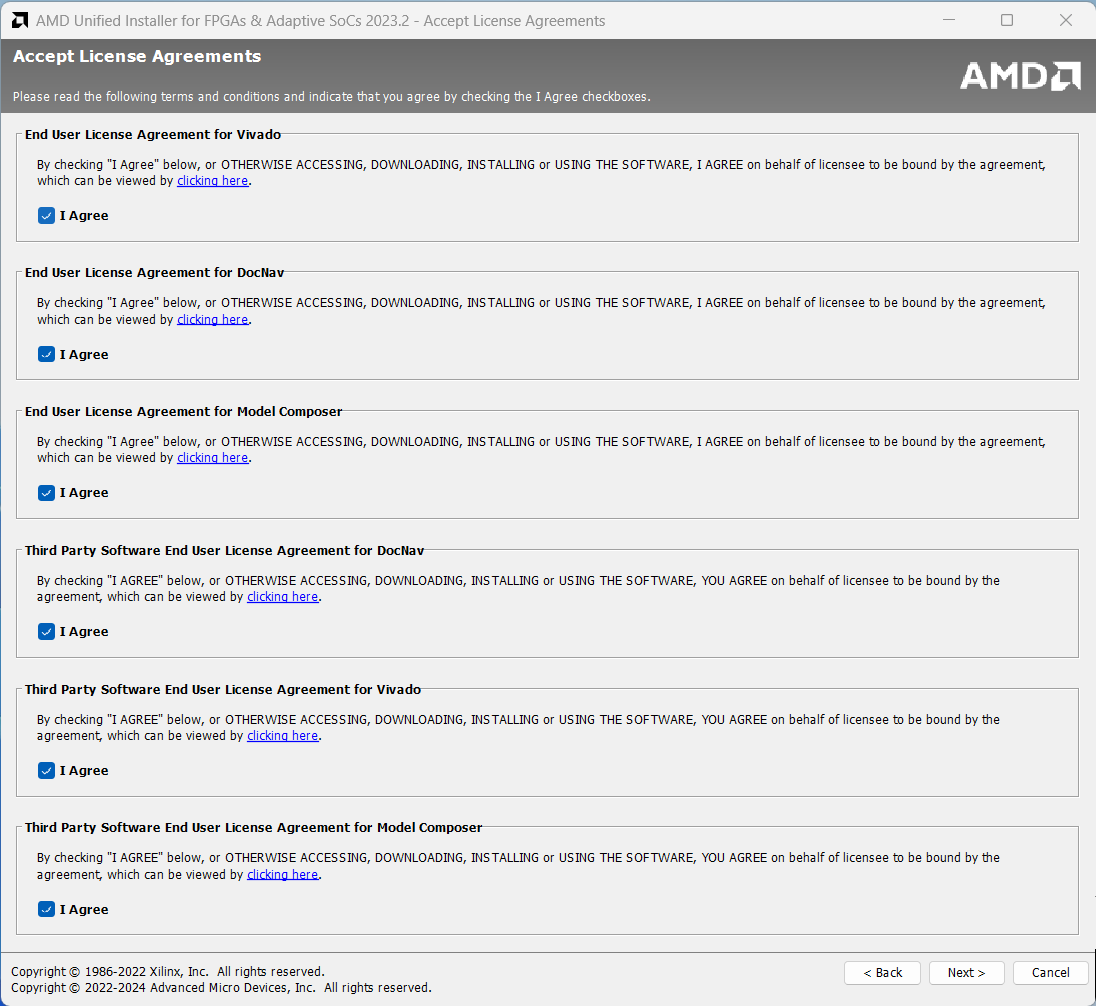1096x1006 pixels.
Task: Toggle I Agree for Third Party DocNav
Action: point(46,632)
